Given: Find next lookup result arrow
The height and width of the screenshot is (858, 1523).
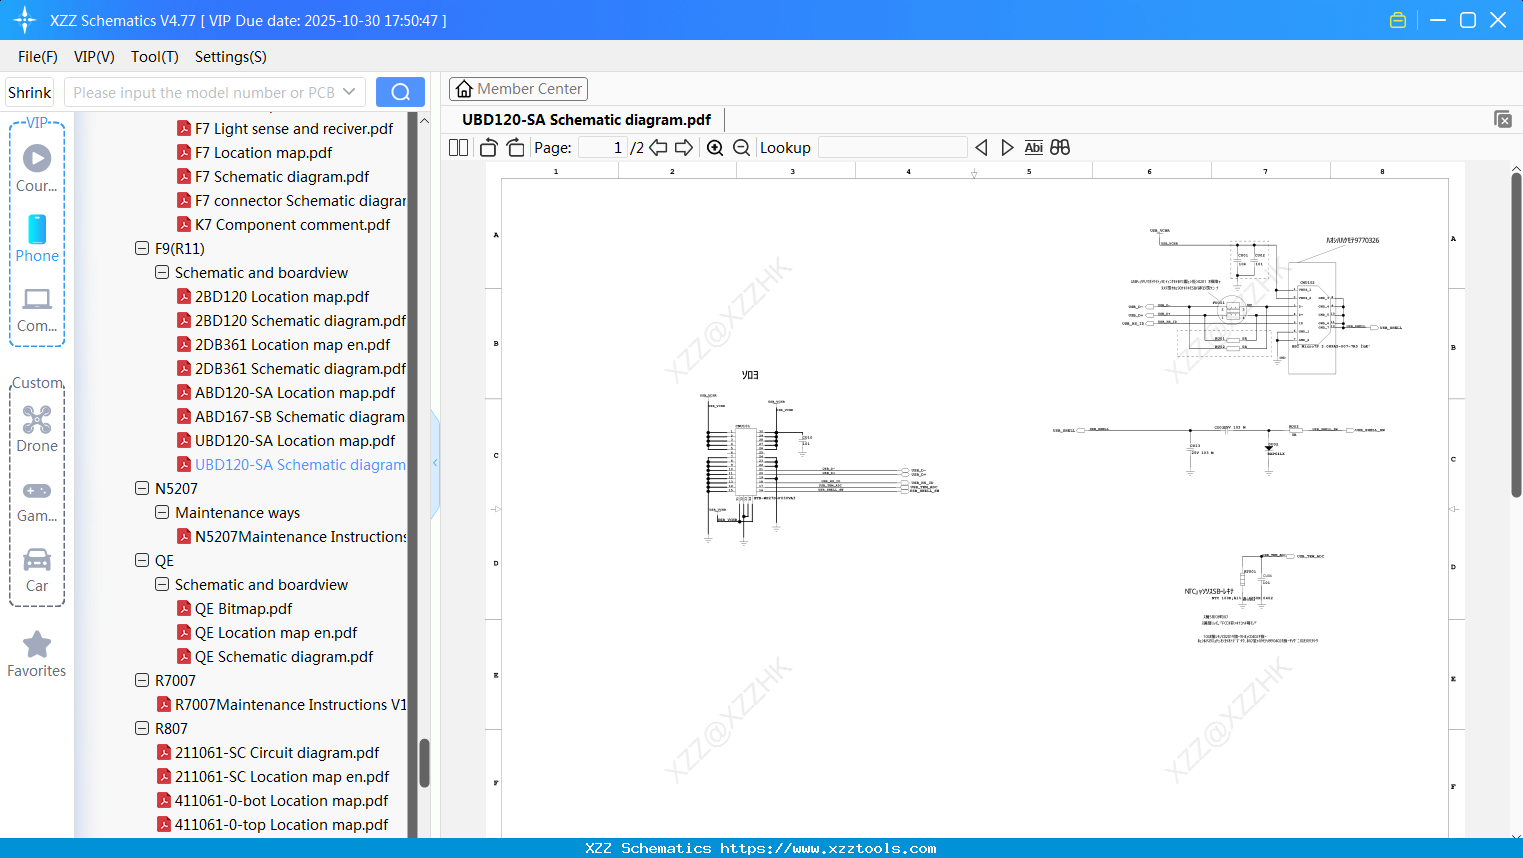Looking at the screenshot, I should coord(1007,147).
